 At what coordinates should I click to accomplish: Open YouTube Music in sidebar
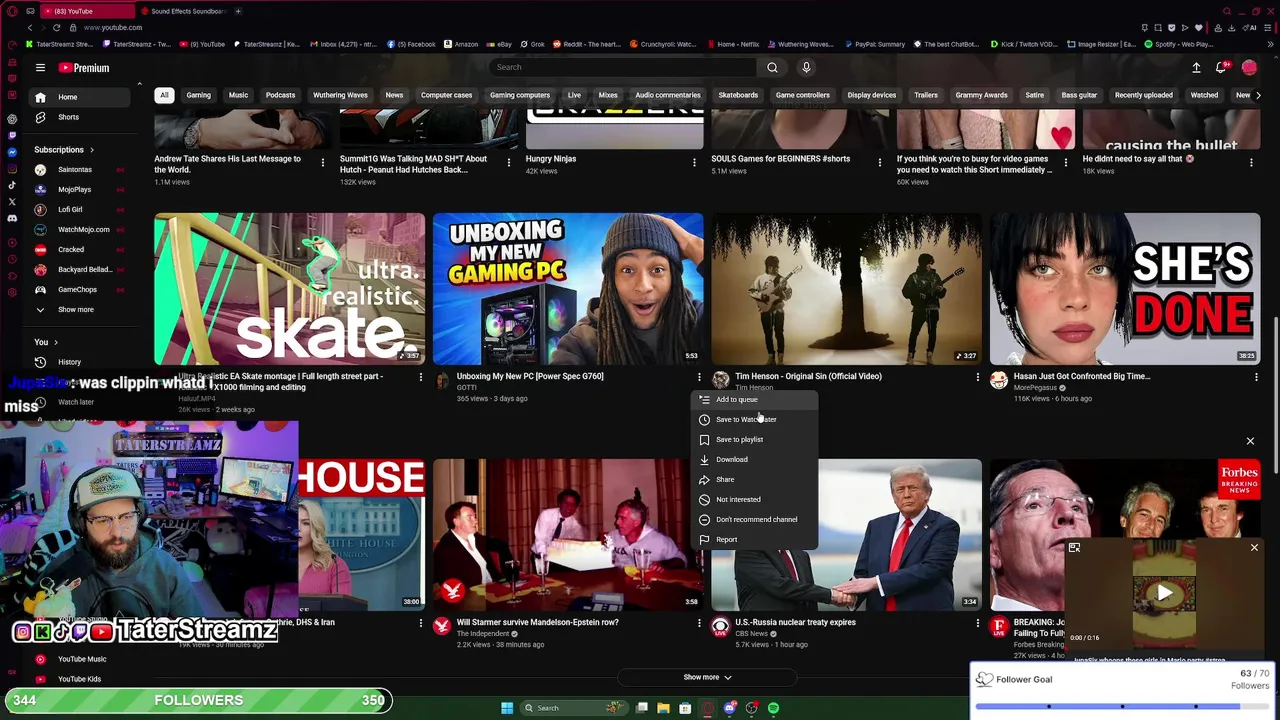tap(80, 659)
